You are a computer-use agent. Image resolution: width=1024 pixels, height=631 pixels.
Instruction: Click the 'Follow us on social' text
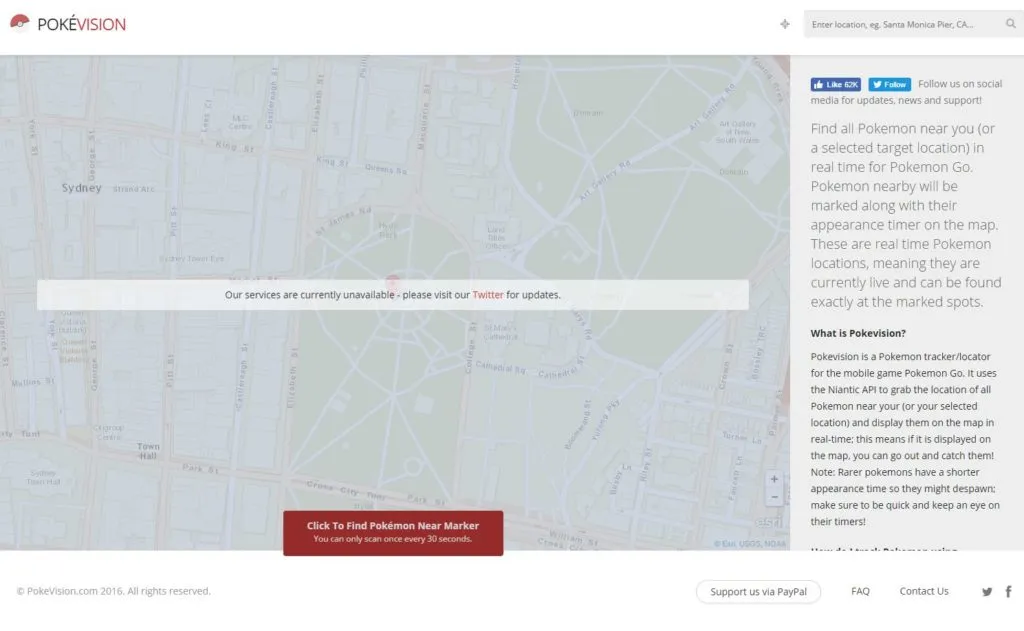tap(960, 84)
